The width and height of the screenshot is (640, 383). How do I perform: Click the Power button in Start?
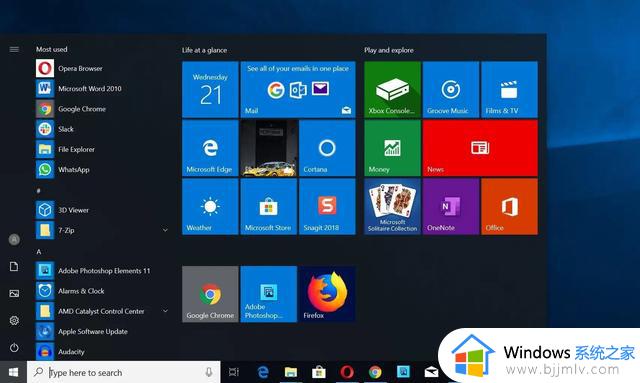click(x=14, y=347)
